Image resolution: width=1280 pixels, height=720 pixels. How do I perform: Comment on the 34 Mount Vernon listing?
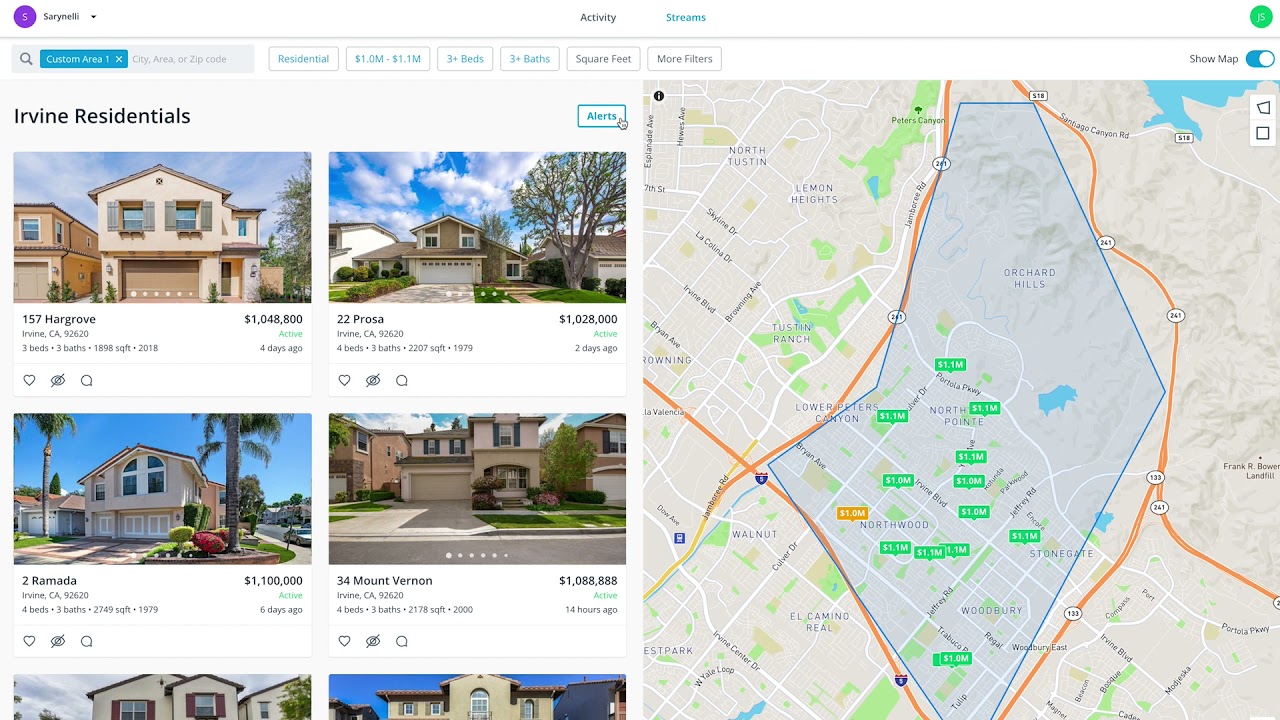coord(402,641)
